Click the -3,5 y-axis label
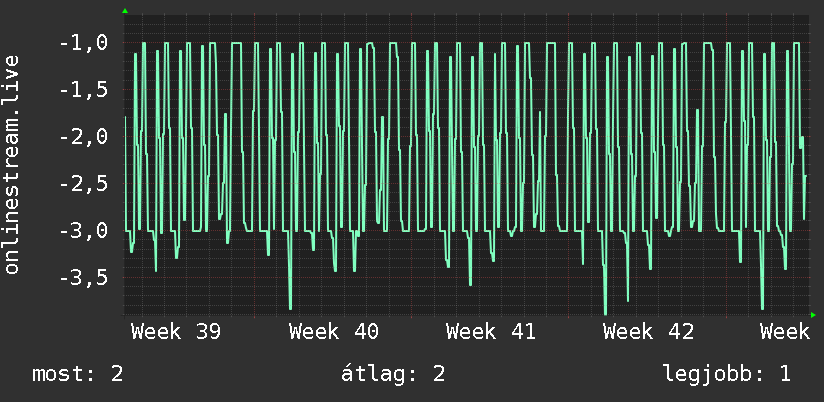The width and height of the screenshot is (824, 402). pyautogui.click(x=84, y=279)
